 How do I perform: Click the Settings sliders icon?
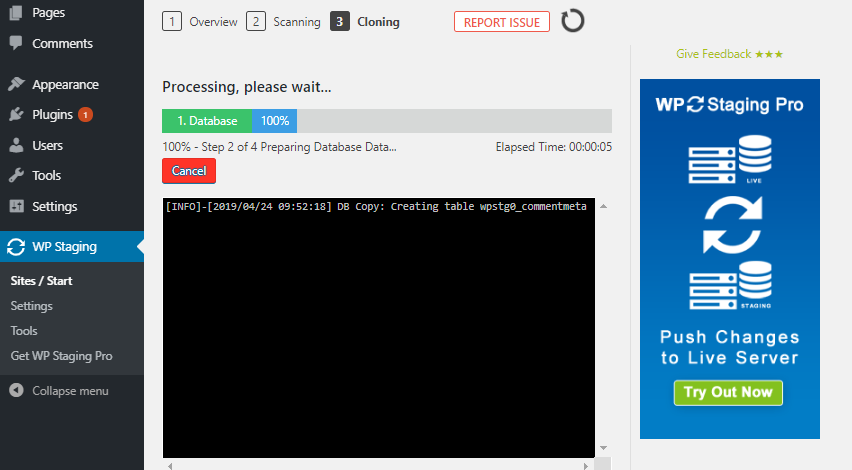[x=16, y=206]
